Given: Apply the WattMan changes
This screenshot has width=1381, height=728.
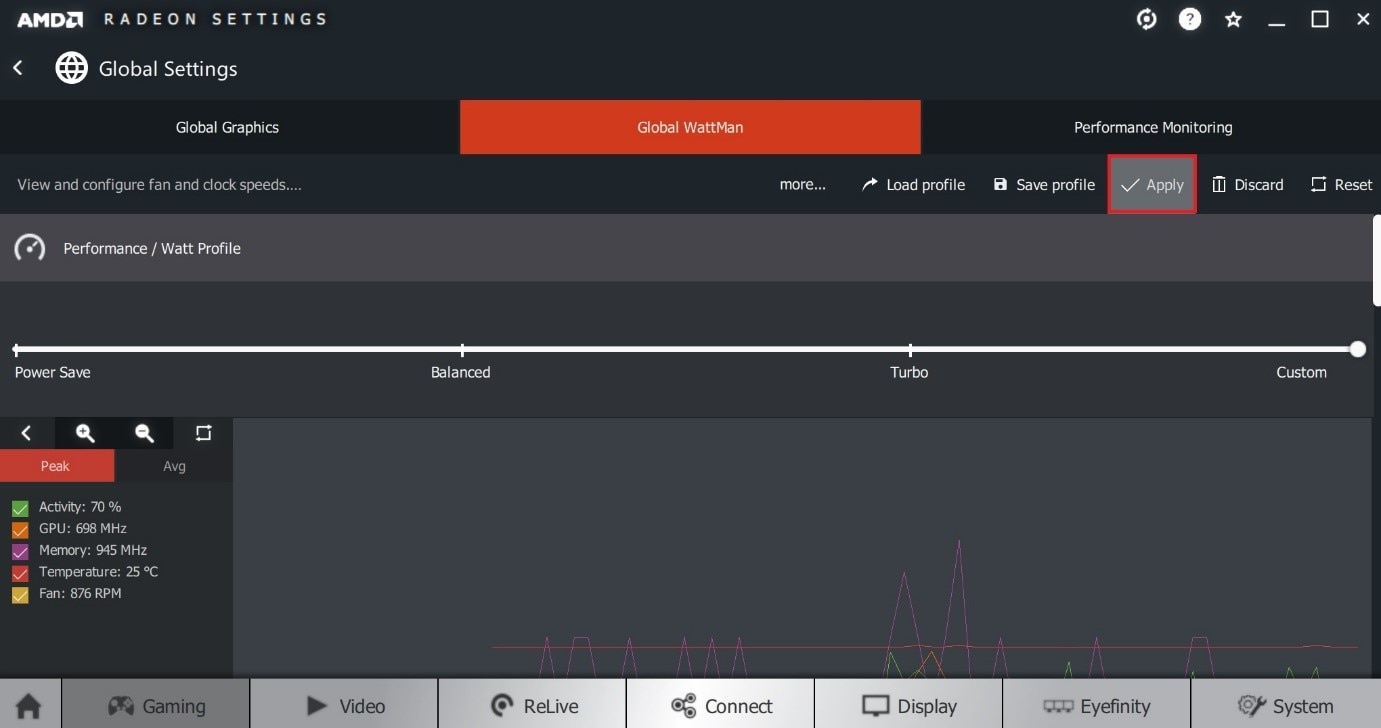Looking at the screenshot, I should (1152, 184).
